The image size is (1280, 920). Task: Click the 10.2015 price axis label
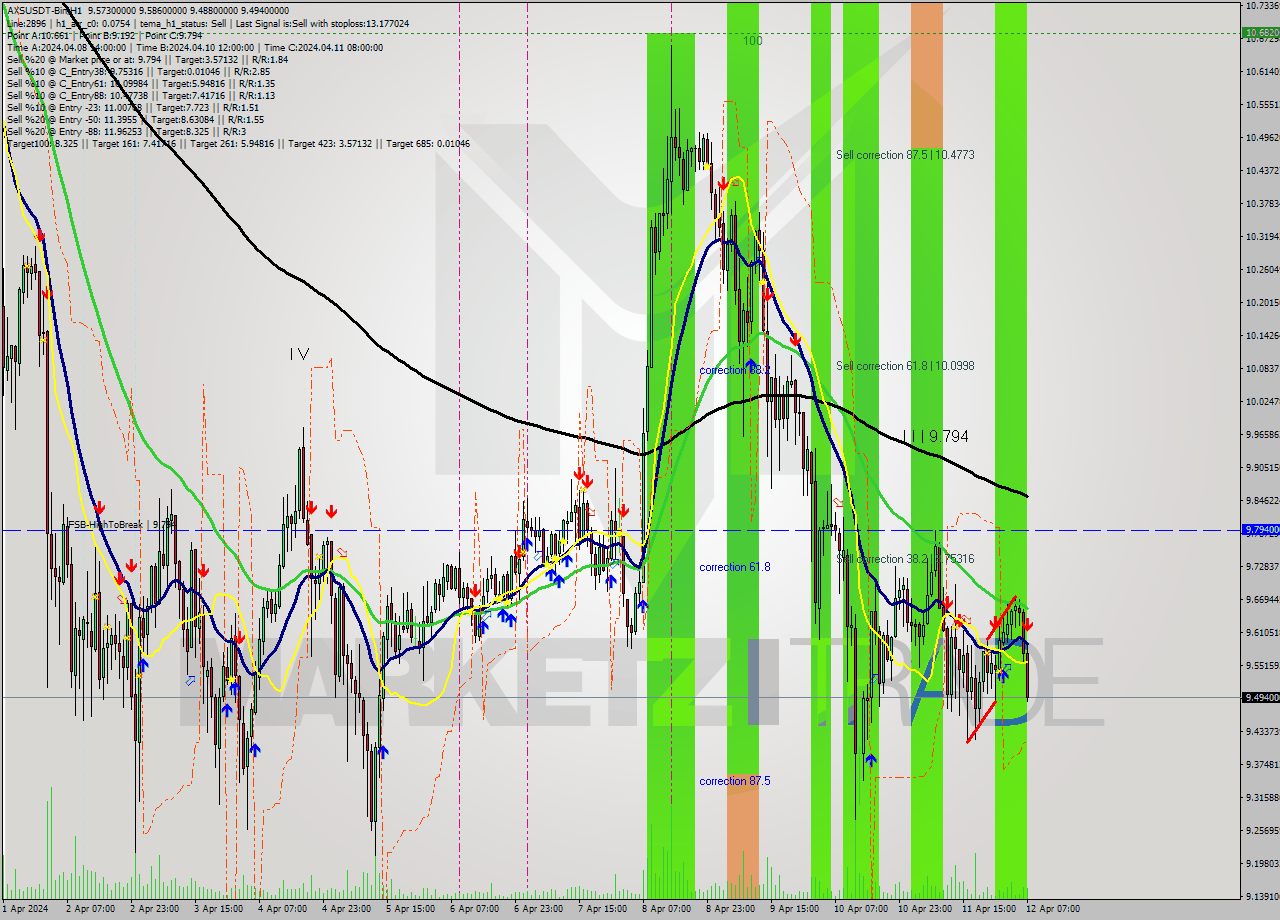tap(1261, 302)
